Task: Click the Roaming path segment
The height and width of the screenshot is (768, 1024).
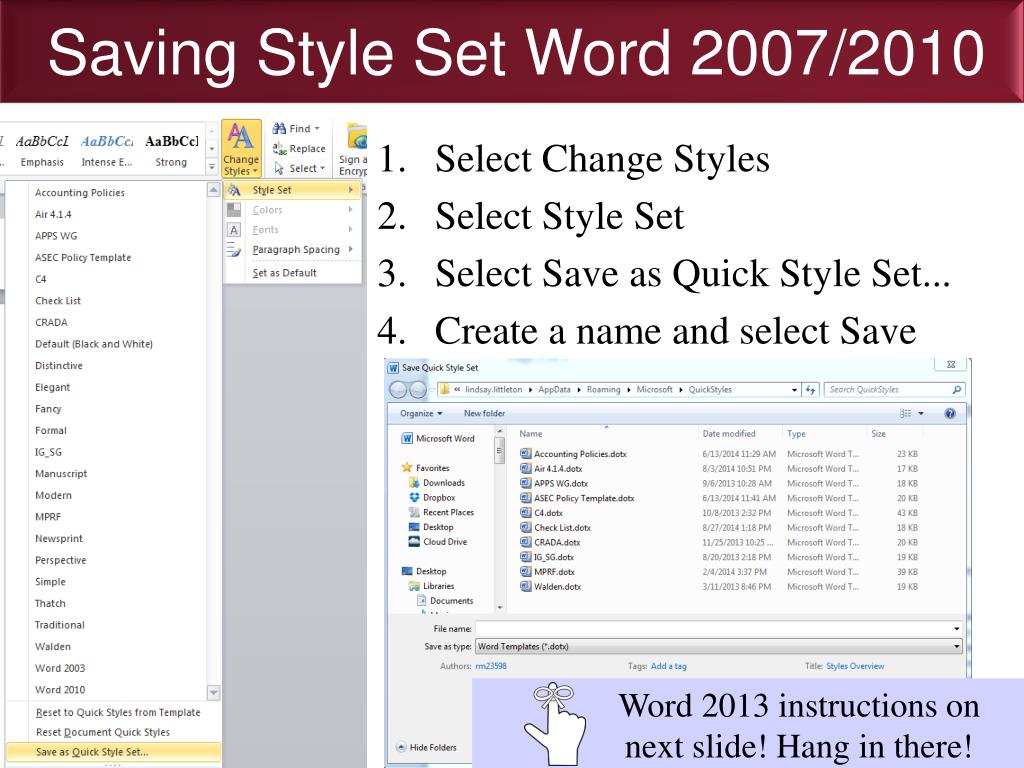Action: pos(603,389)
